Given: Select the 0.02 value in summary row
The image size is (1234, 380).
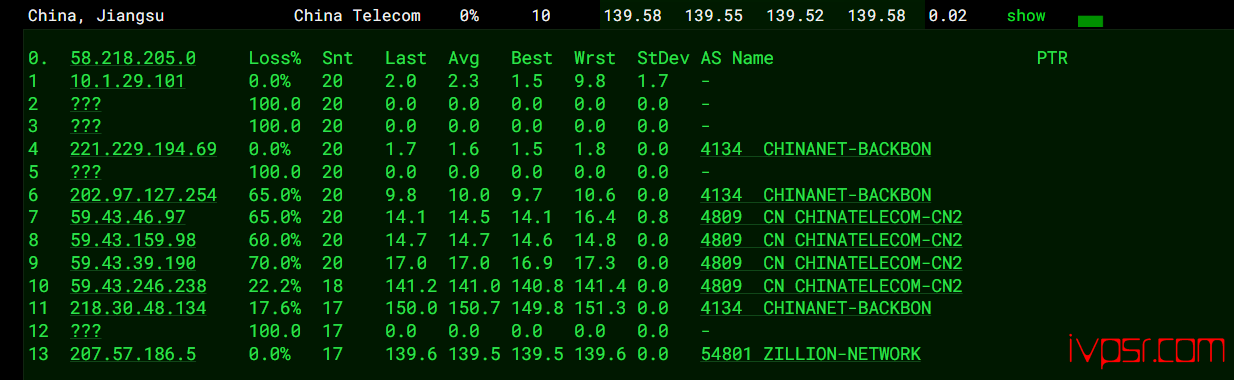Looking at the screenshot, I should 947,16.
